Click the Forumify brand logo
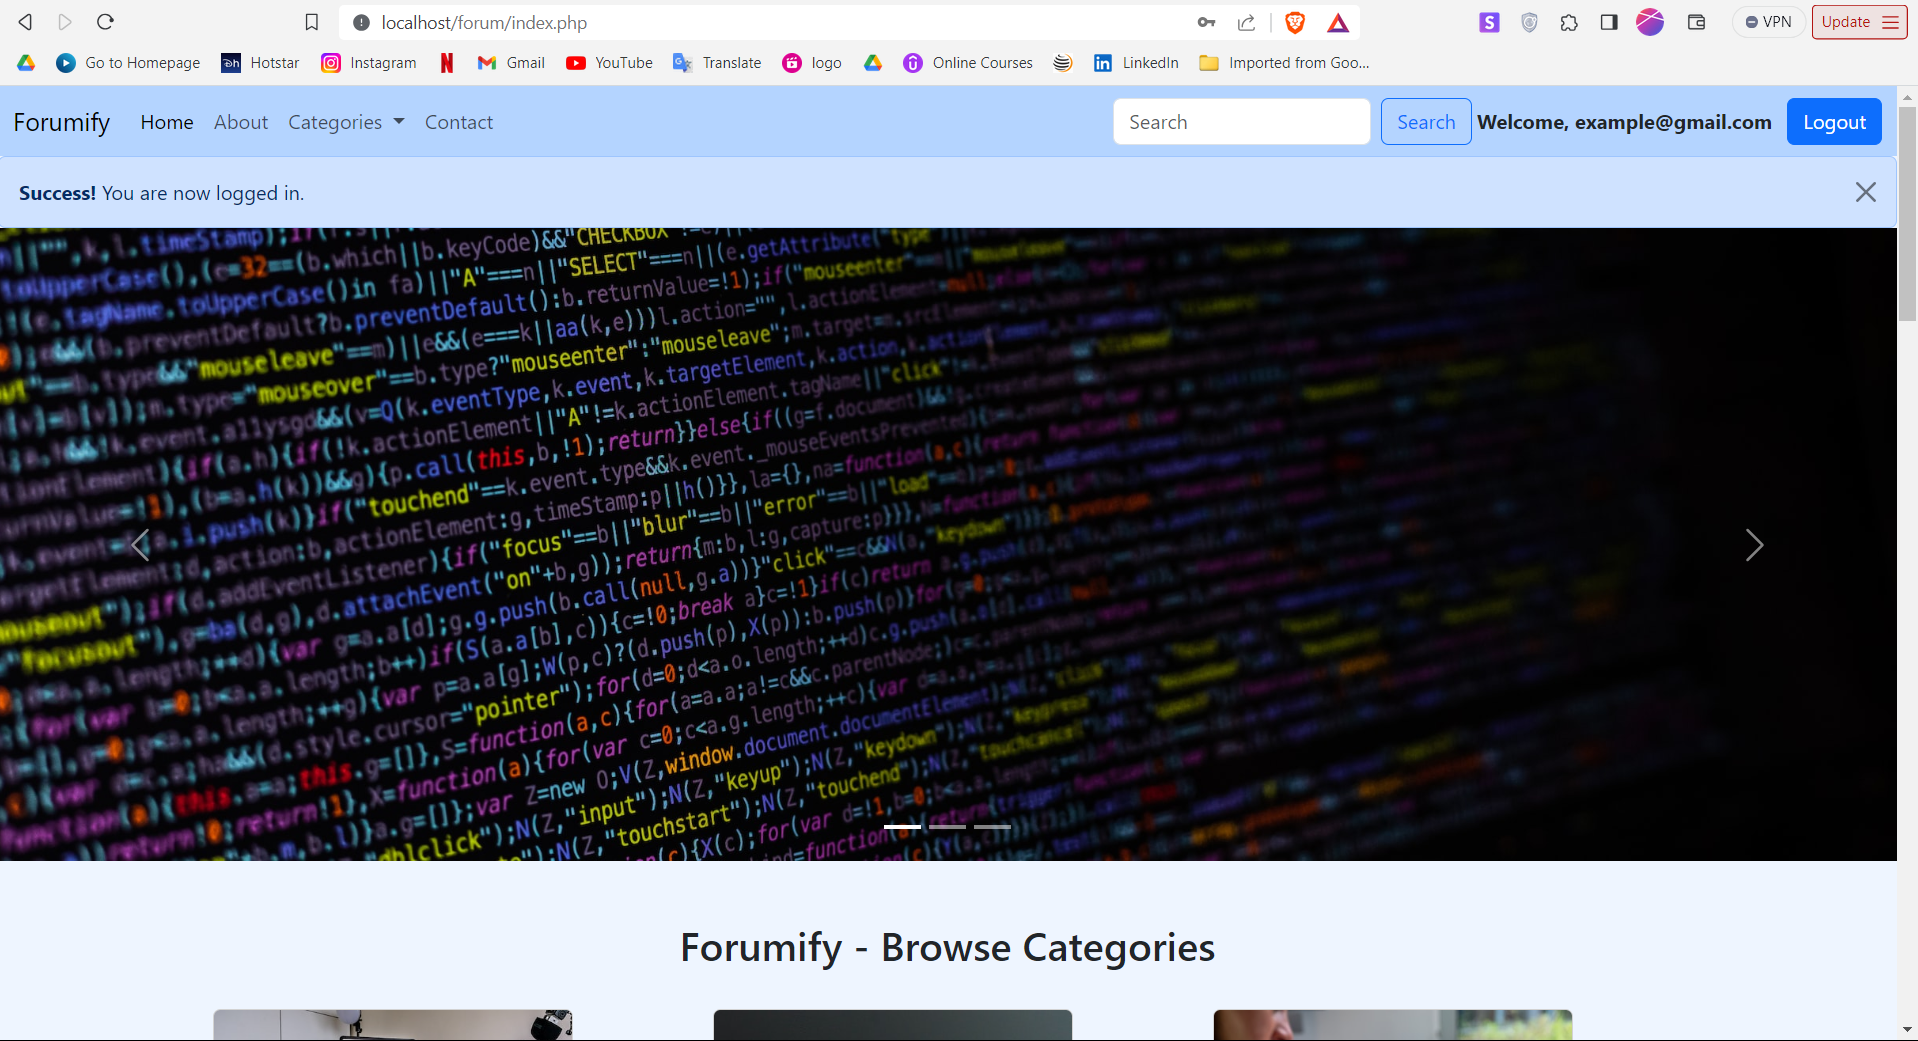This screenshot has width=1918, height=1041. [62, 122]
